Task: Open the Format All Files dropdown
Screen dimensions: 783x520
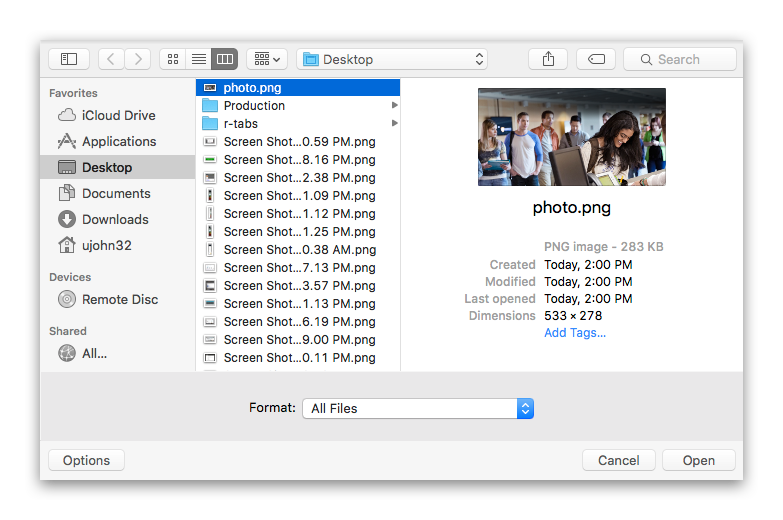Action: pyautogui.click(x=418, y=408)
